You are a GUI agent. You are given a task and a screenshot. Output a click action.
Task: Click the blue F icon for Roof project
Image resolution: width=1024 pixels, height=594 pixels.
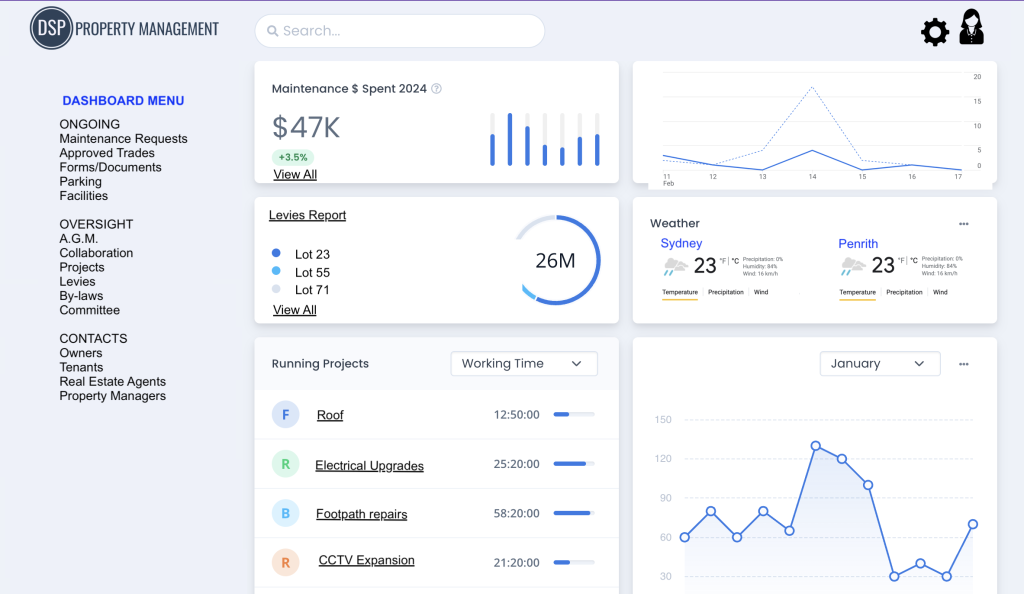click(x=285, y=414)
